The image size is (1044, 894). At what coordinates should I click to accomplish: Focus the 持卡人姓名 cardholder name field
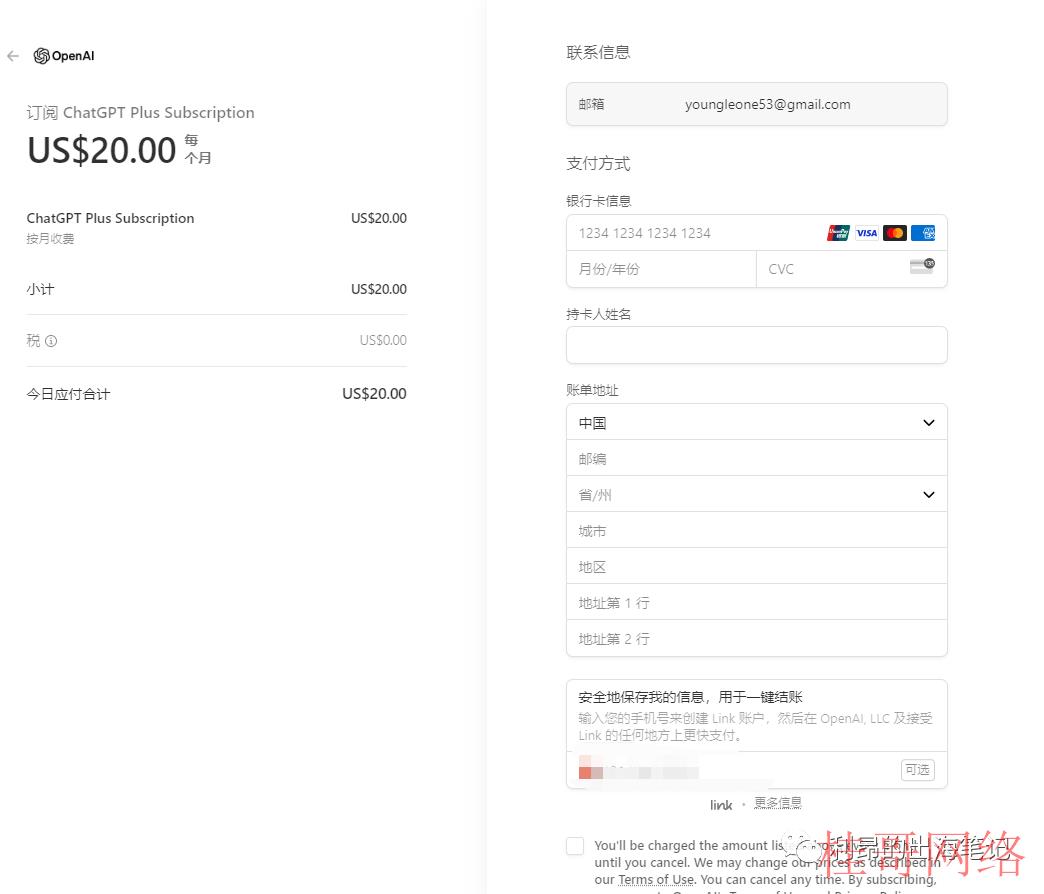756,345
